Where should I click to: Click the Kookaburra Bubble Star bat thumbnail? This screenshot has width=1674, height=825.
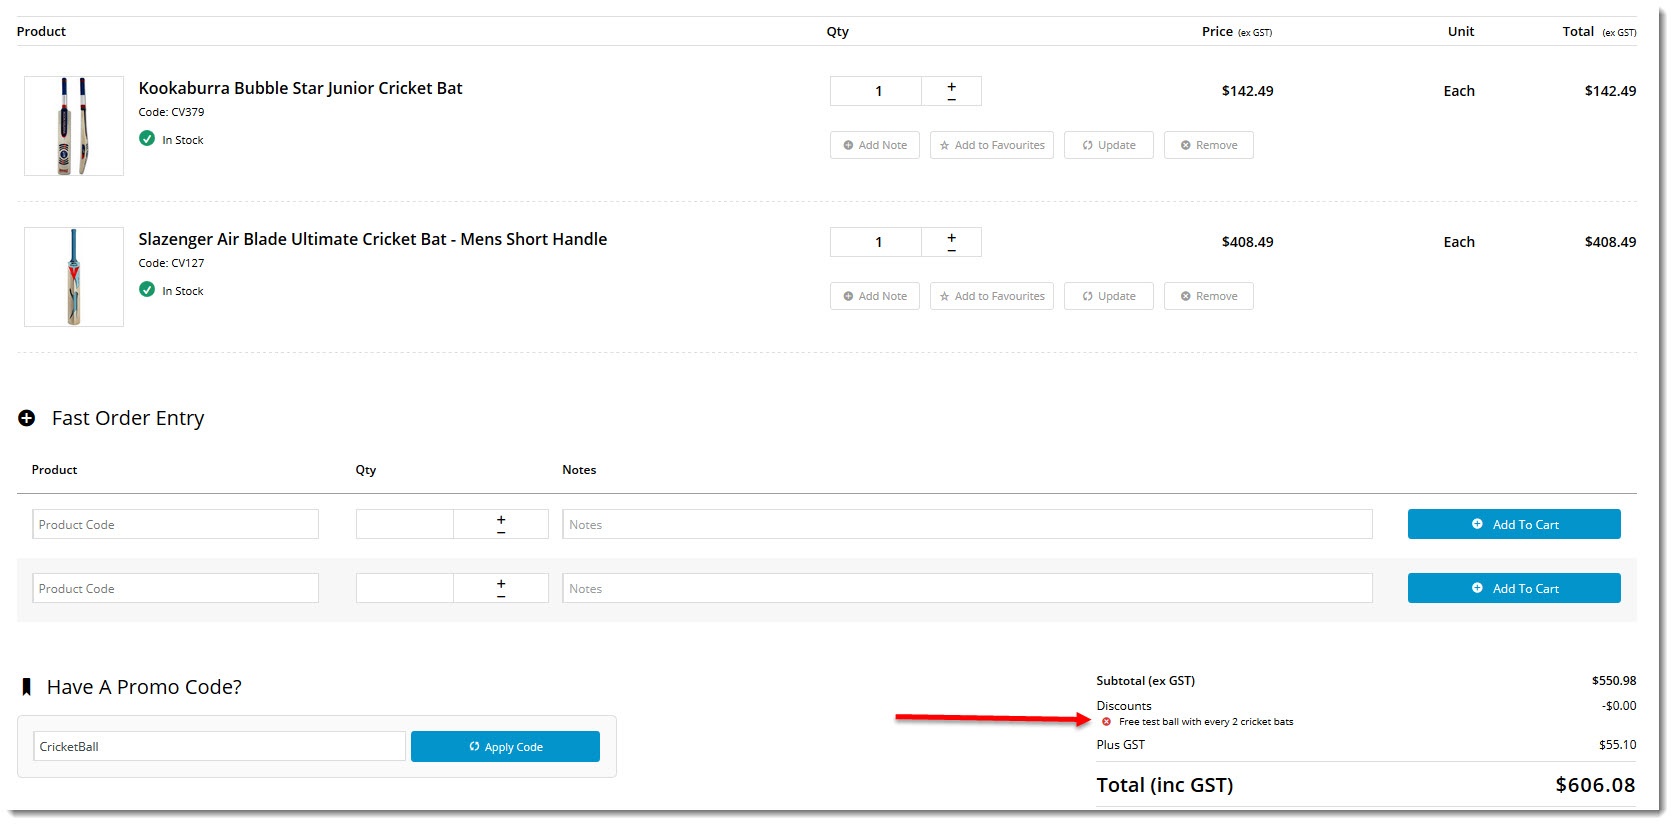(x=74, y=126)
